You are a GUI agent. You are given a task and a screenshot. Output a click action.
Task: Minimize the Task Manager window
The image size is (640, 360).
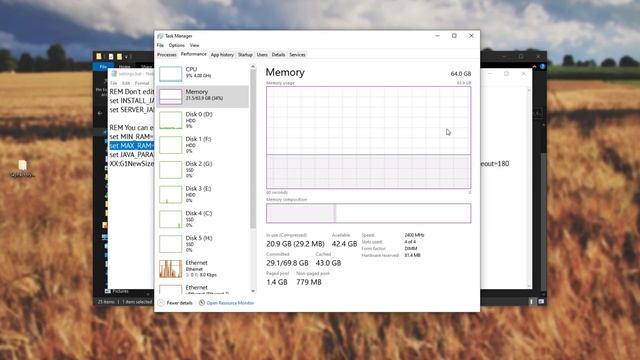click(x=438, y=36)
